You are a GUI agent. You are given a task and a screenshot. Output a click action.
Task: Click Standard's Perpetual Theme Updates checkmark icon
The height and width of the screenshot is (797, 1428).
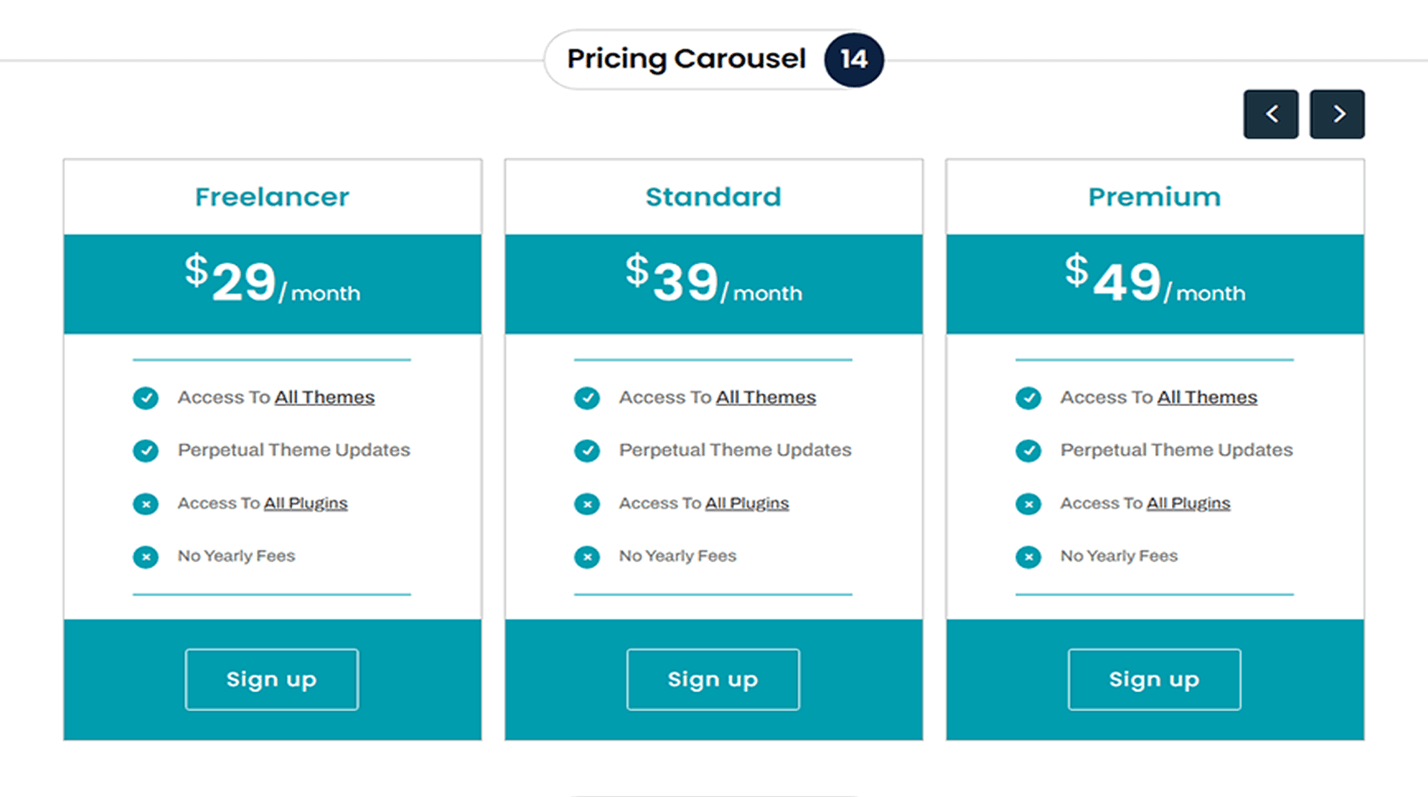(587, 451)
